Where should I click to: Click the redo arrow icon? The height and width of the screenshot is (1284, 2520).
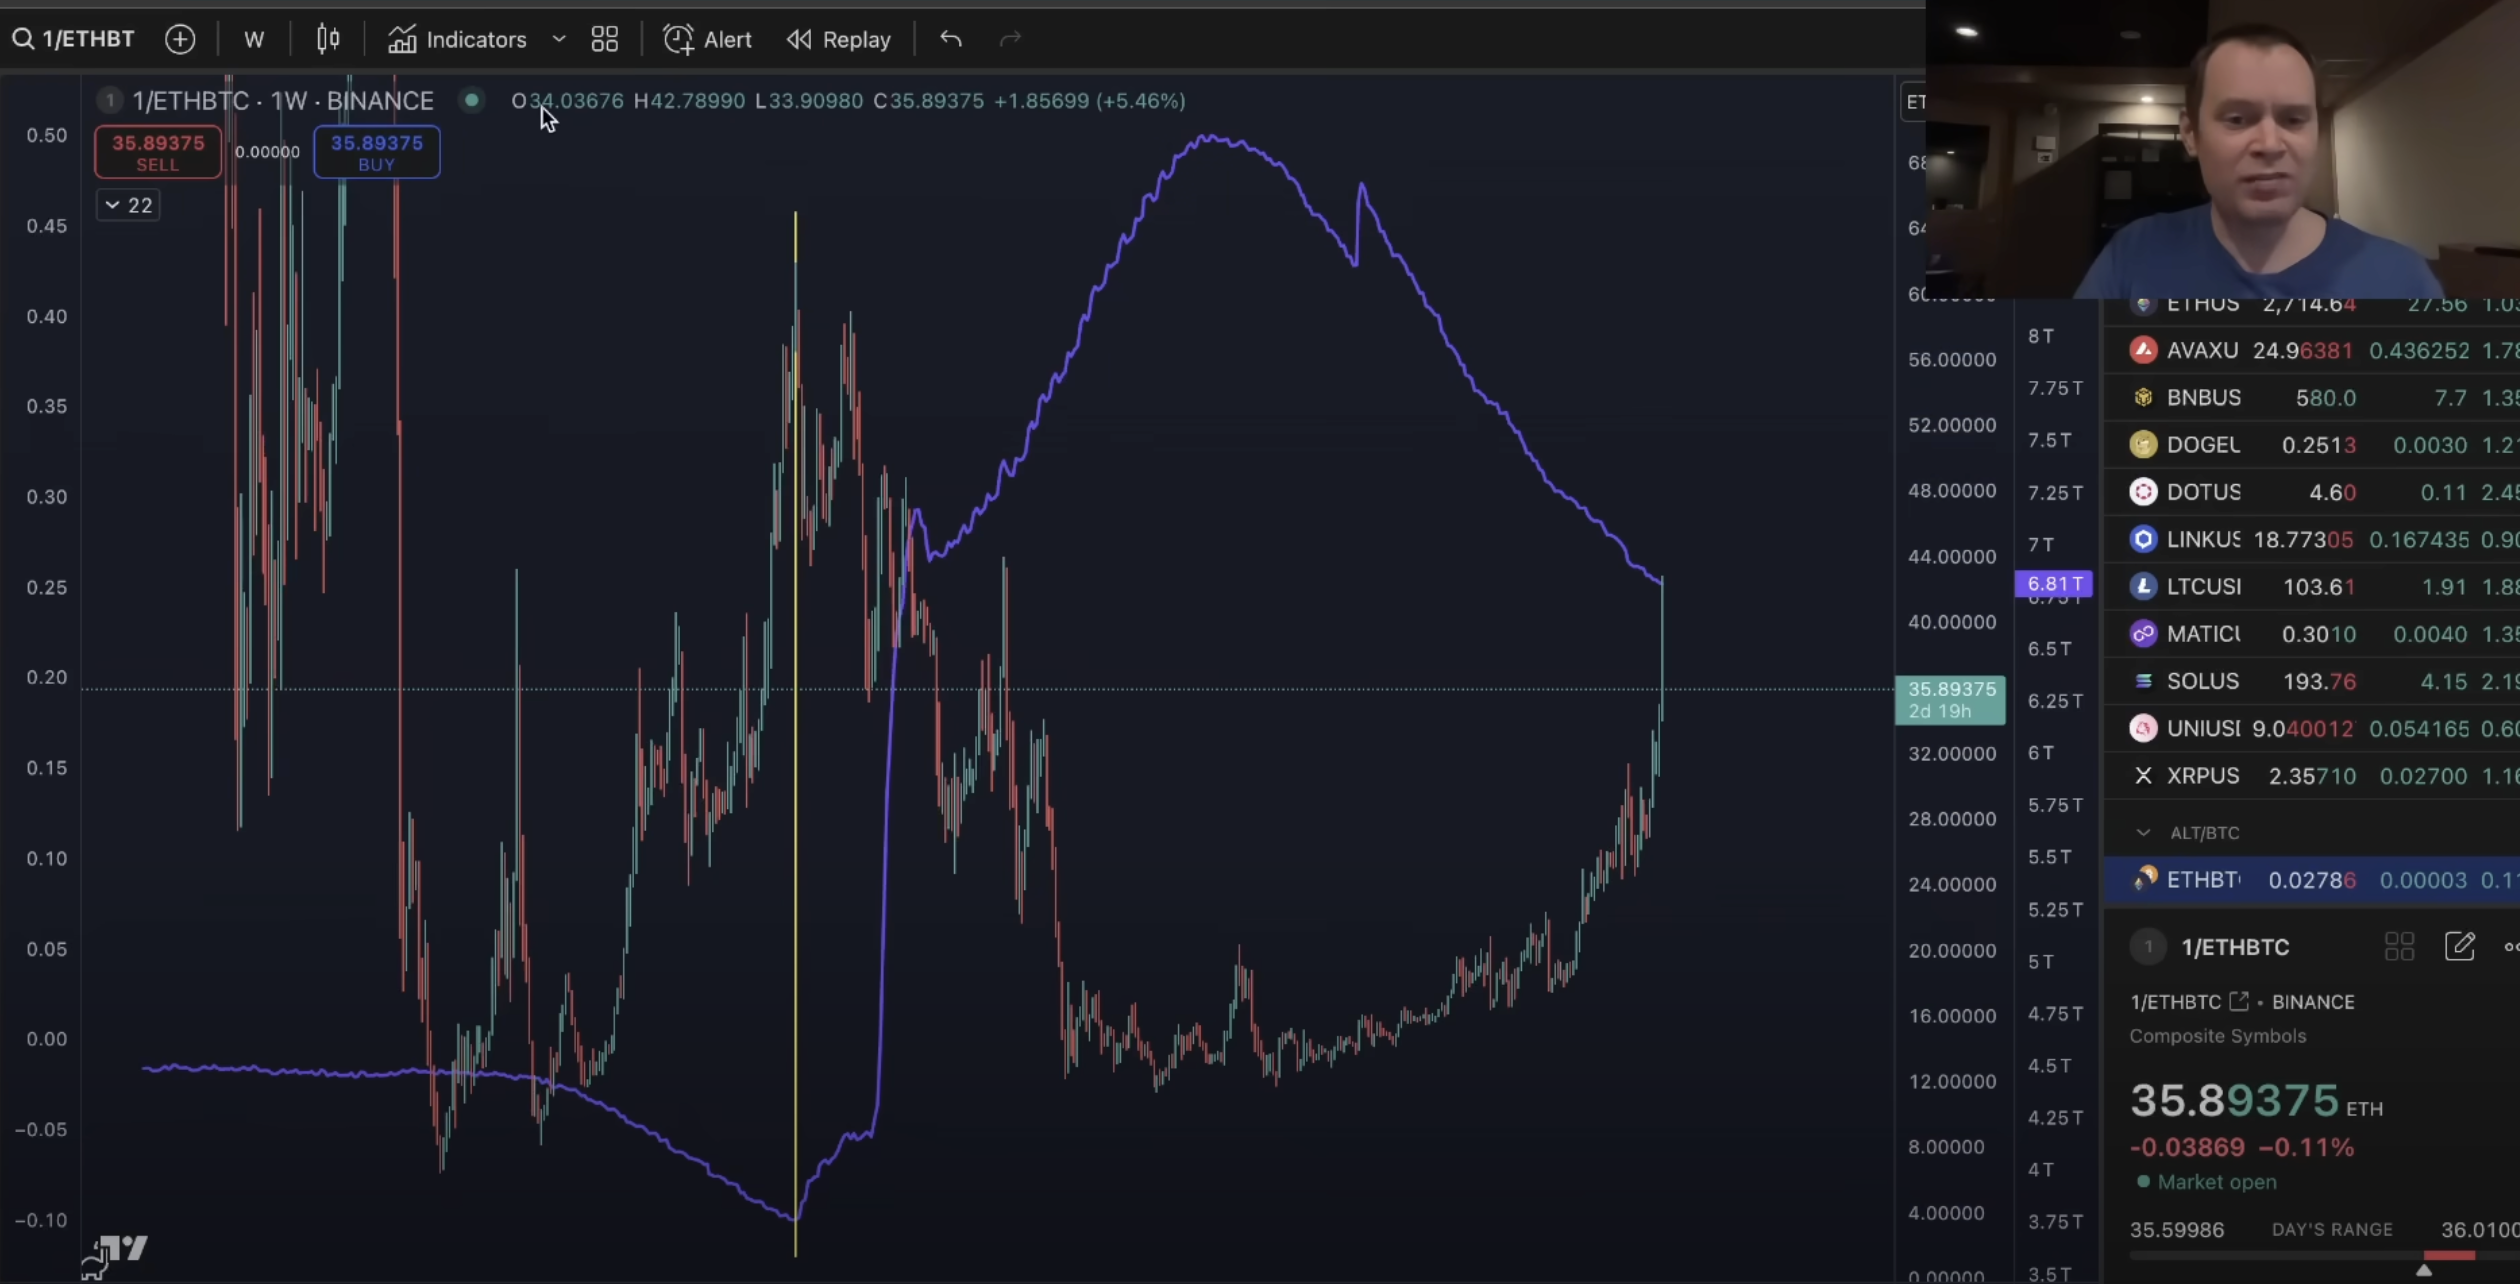point(1010,39)
